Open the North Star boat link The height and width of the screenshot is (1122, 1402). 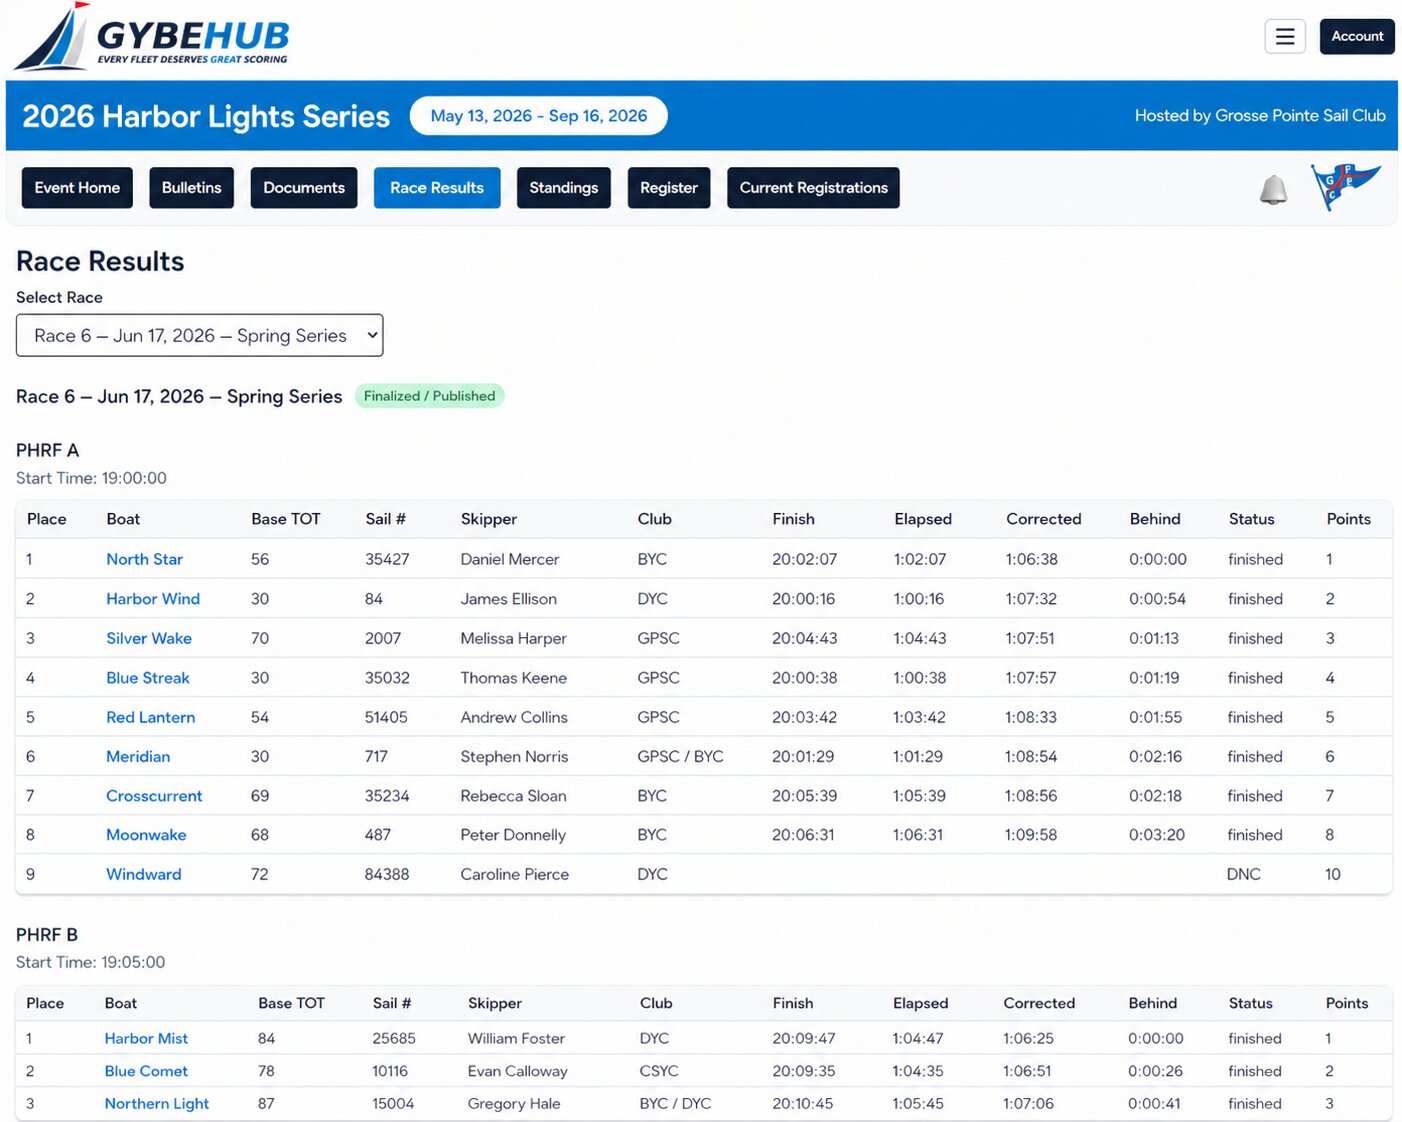click(x=145, y=559)
